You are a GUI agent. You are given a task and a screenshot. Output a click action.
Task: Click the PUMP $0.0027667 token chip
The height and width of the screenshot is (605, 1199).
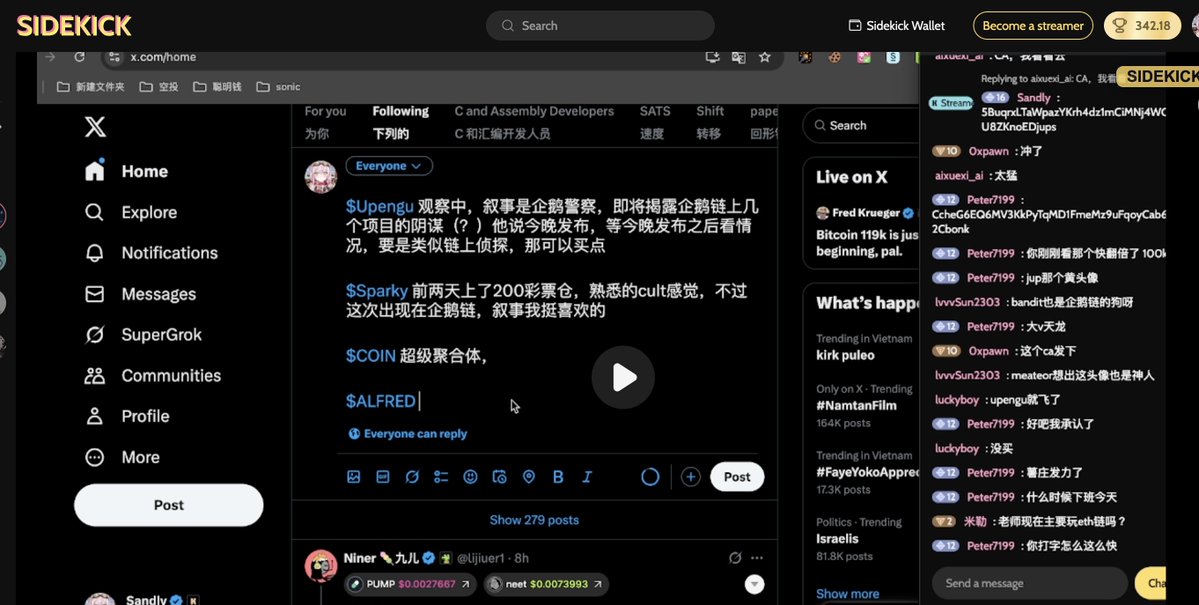(410, 584)
